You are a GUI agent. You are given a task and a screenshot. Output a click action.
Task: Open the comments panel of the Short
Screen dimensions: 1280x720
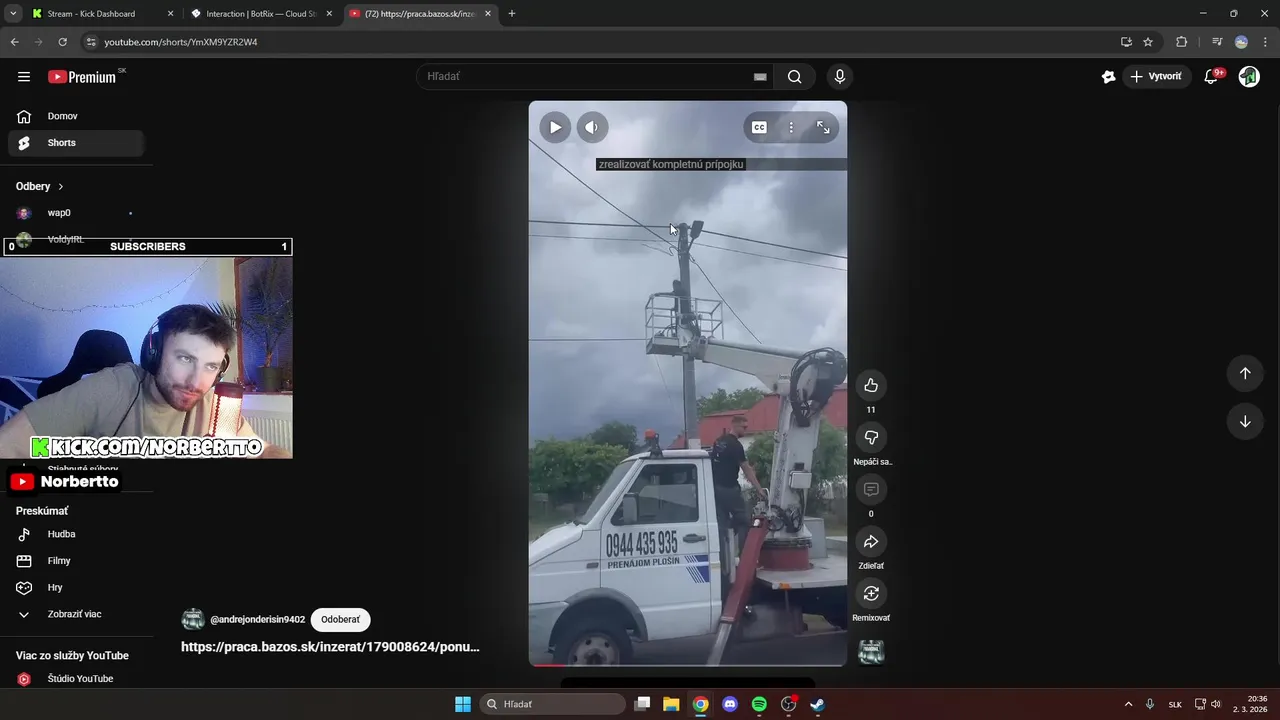pos(871,489)
